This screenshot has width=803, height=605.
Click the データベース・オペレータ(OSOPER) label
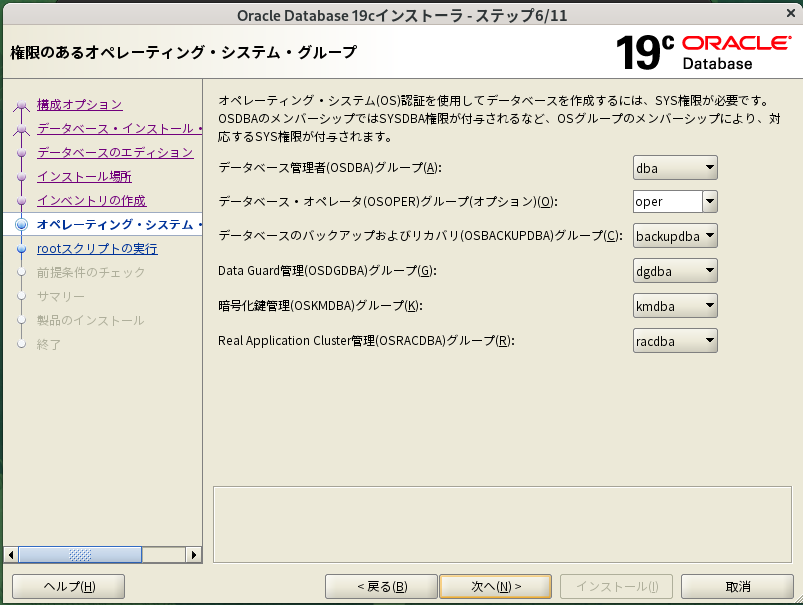[388, 201]
